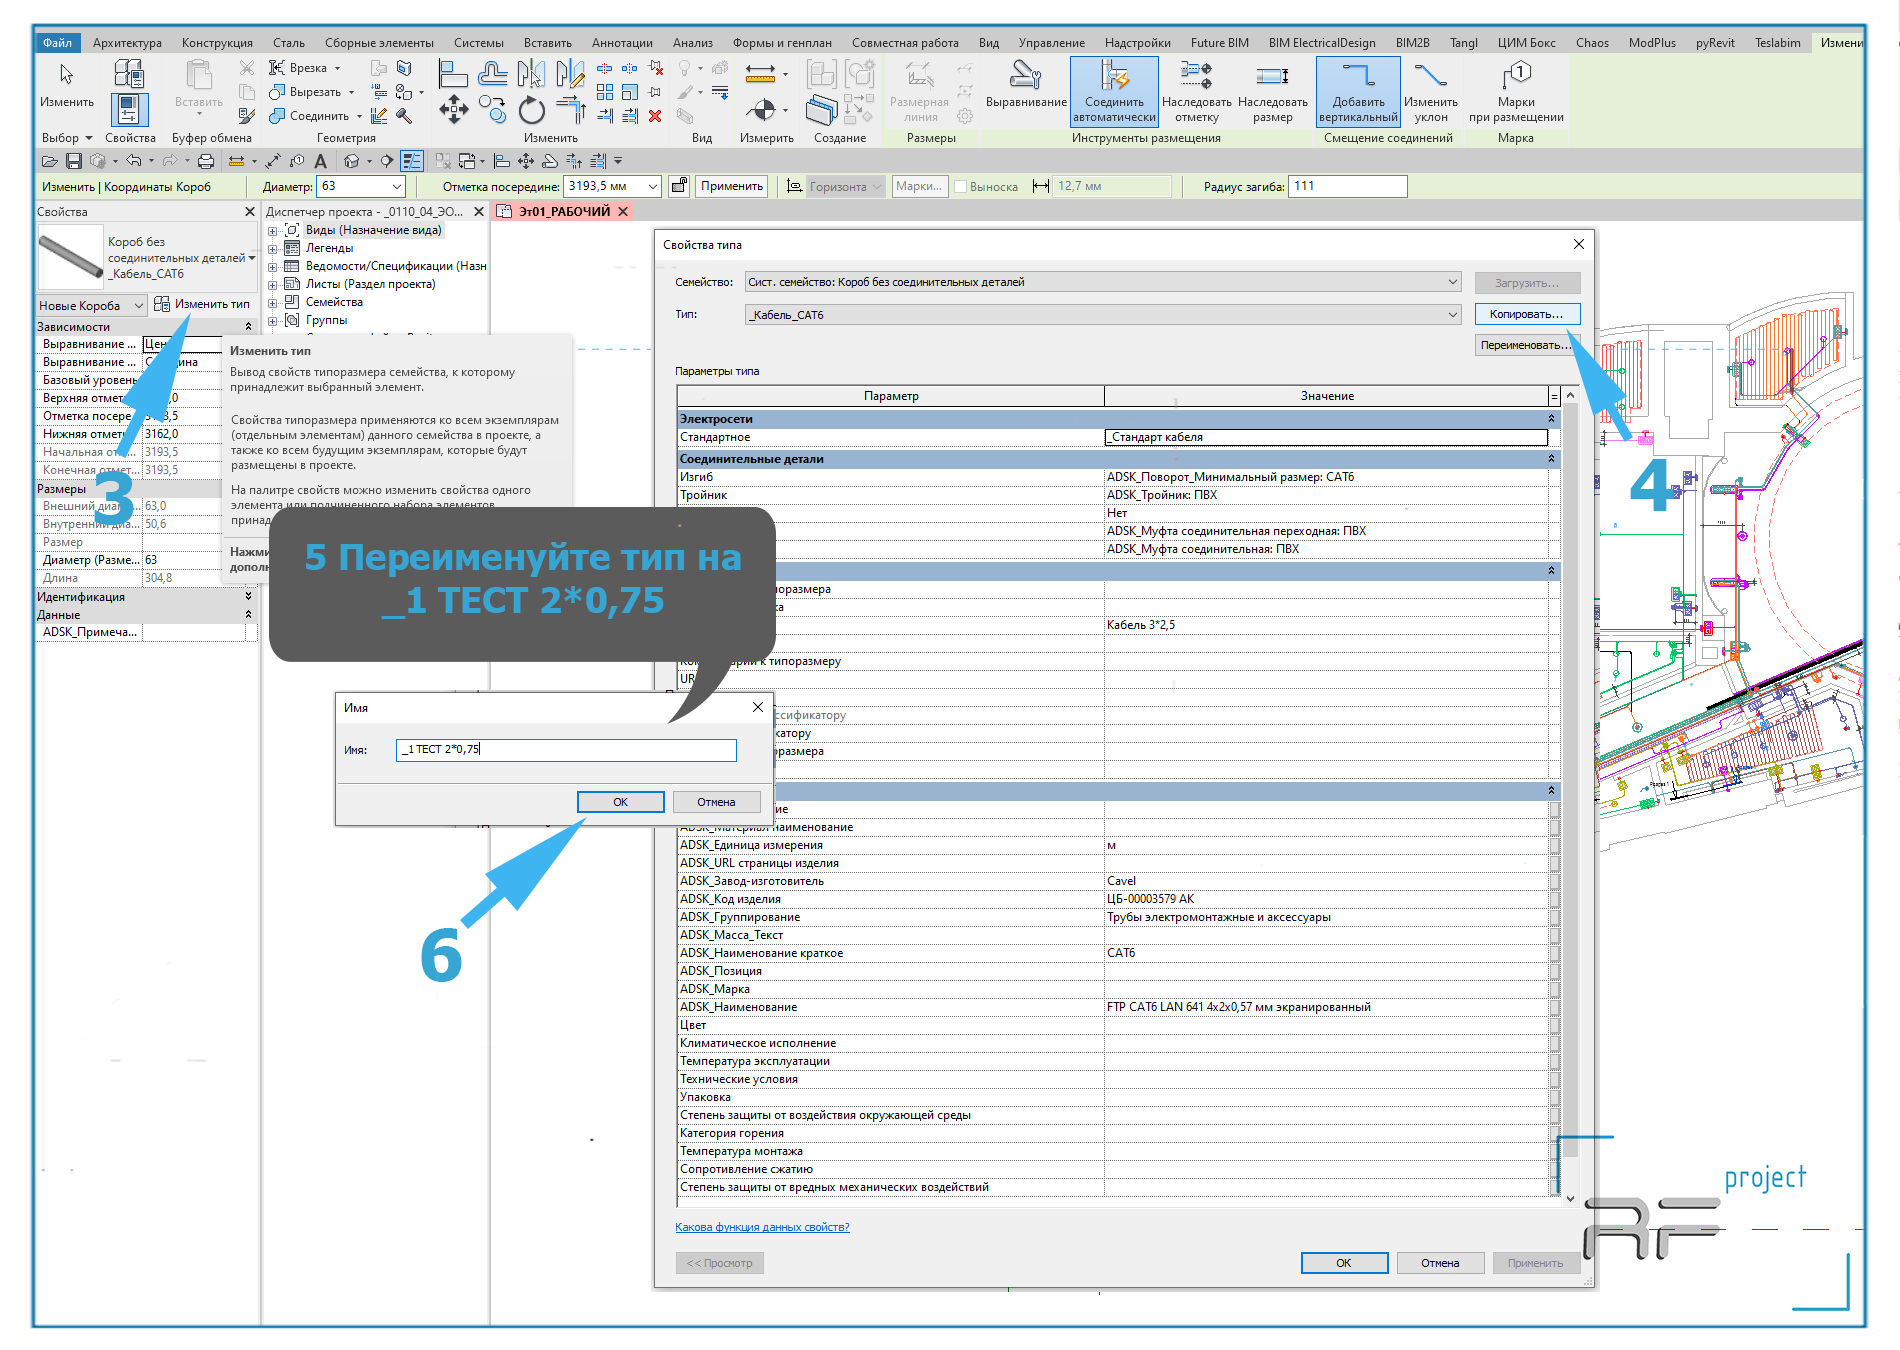This screenshot has height=1350, width=1900.
Task: Expand the Виды node in project browser
Action: coord(272,231)
